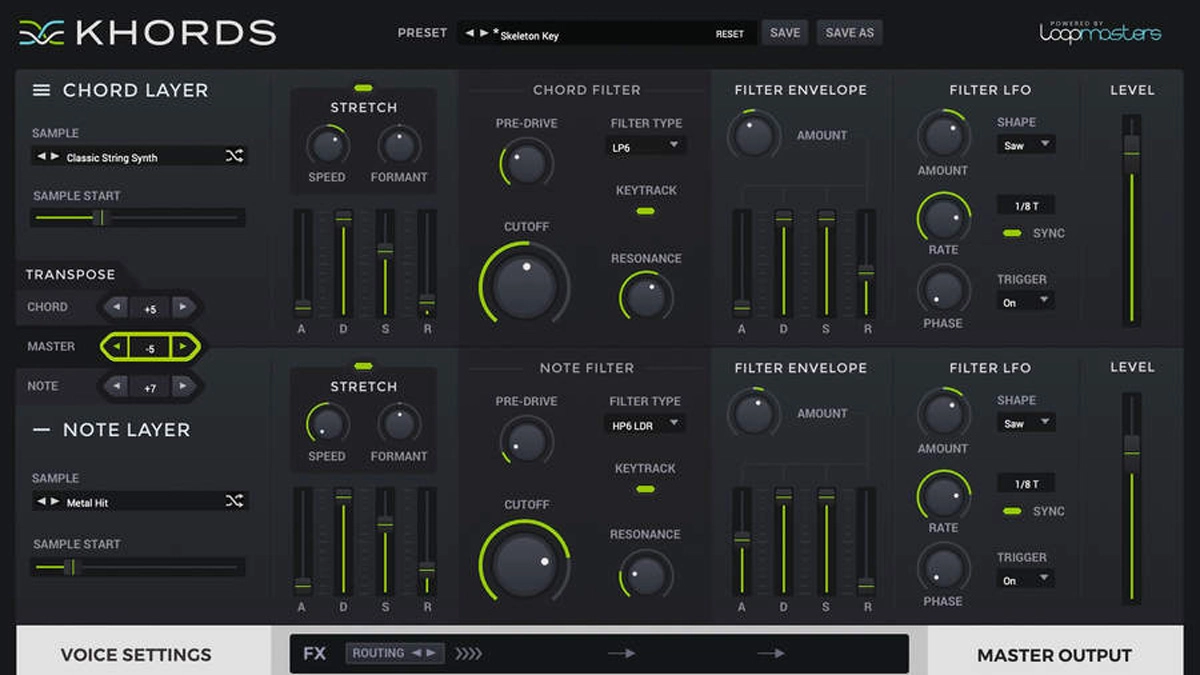Image resolution: width=1200 pixels, height=675 pixels.
Task: Click the Loopmasters logo
Action: (x=1100, y=32)
